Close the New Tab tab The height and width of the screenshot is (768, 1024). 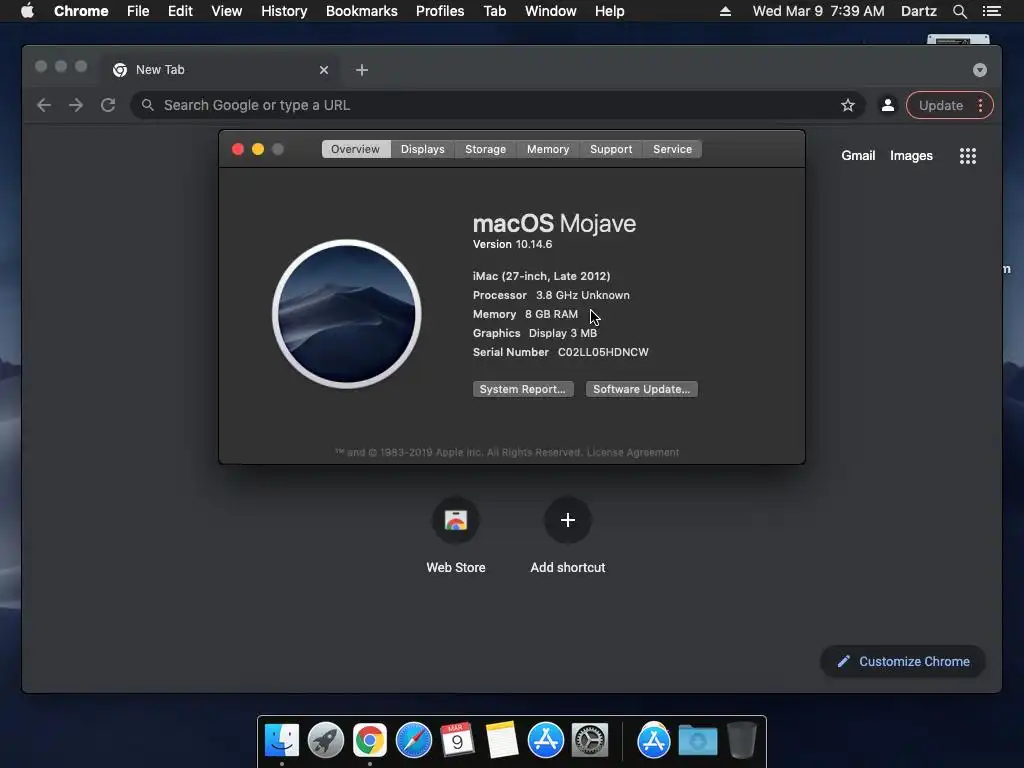pos(324,70)
